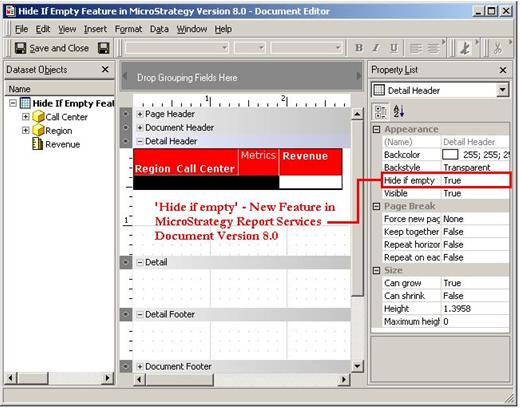Viewport: 520px width, 408px height.
Task: Click the Maximum height value 0
Action: click(x=475, y=322)
